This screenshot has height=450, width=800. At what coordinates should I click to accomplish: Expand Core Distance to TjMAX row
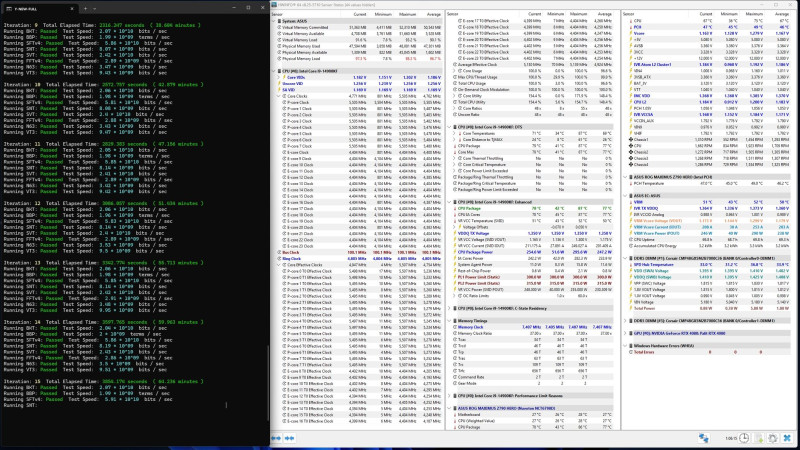point(454,139)
